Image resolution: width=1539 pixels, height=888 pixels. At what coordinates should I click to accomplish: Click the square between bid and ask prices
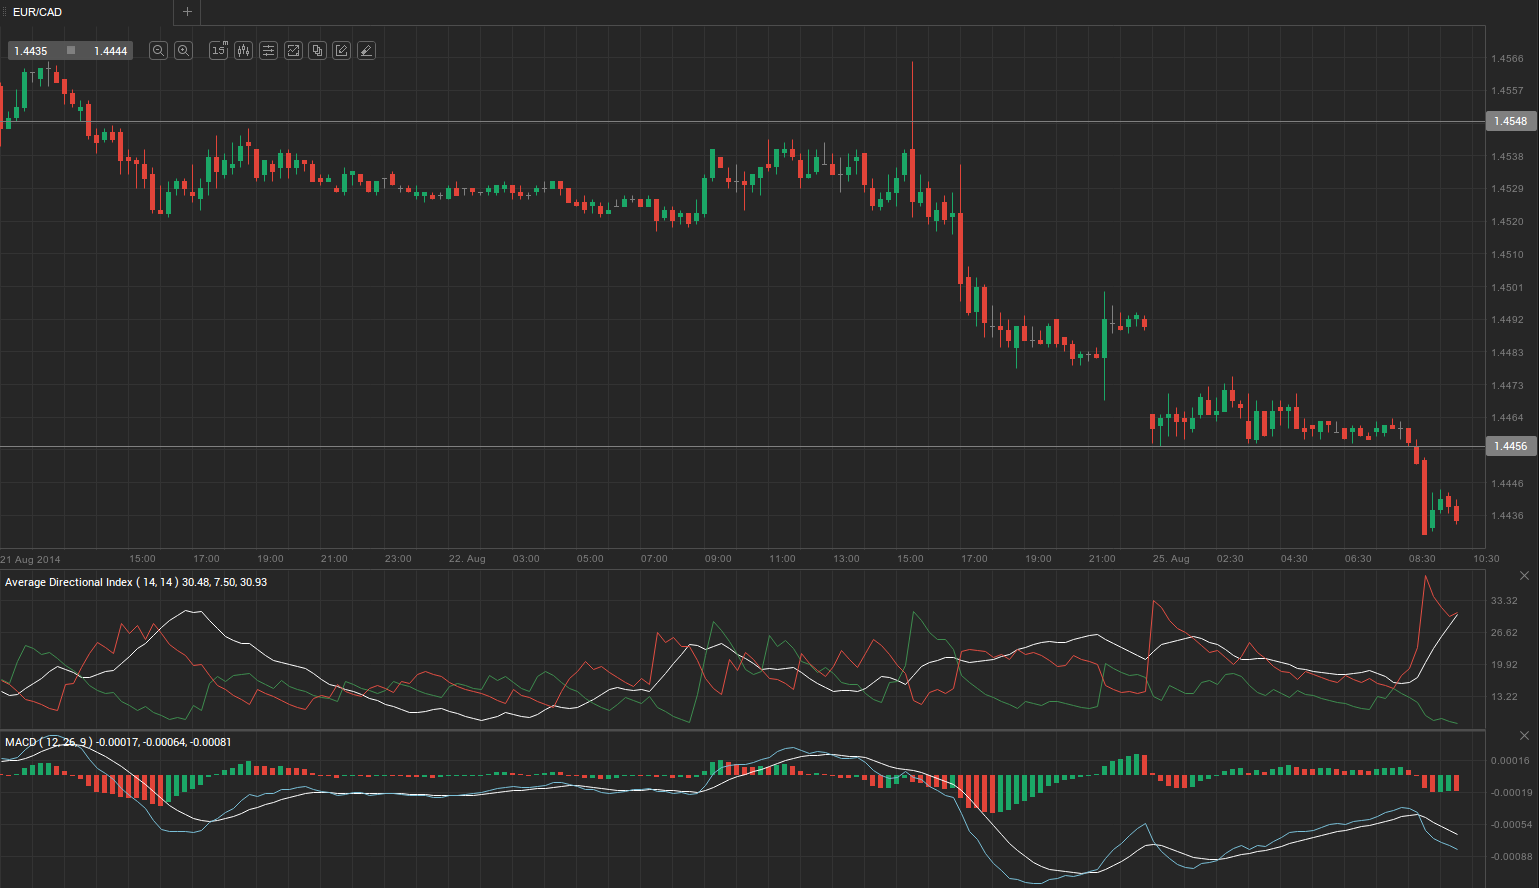pos(71,51)
